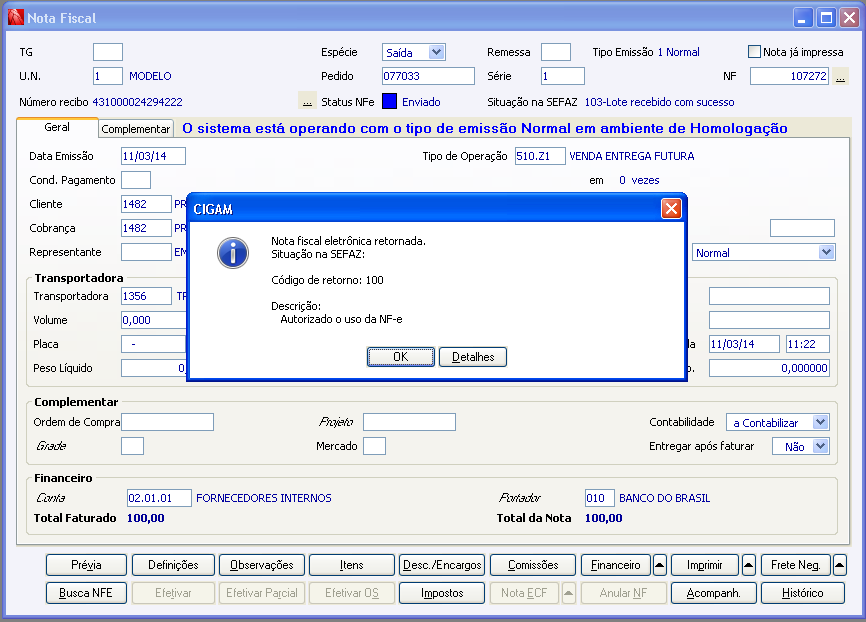Click the Nota ECF button

(524, 593)
